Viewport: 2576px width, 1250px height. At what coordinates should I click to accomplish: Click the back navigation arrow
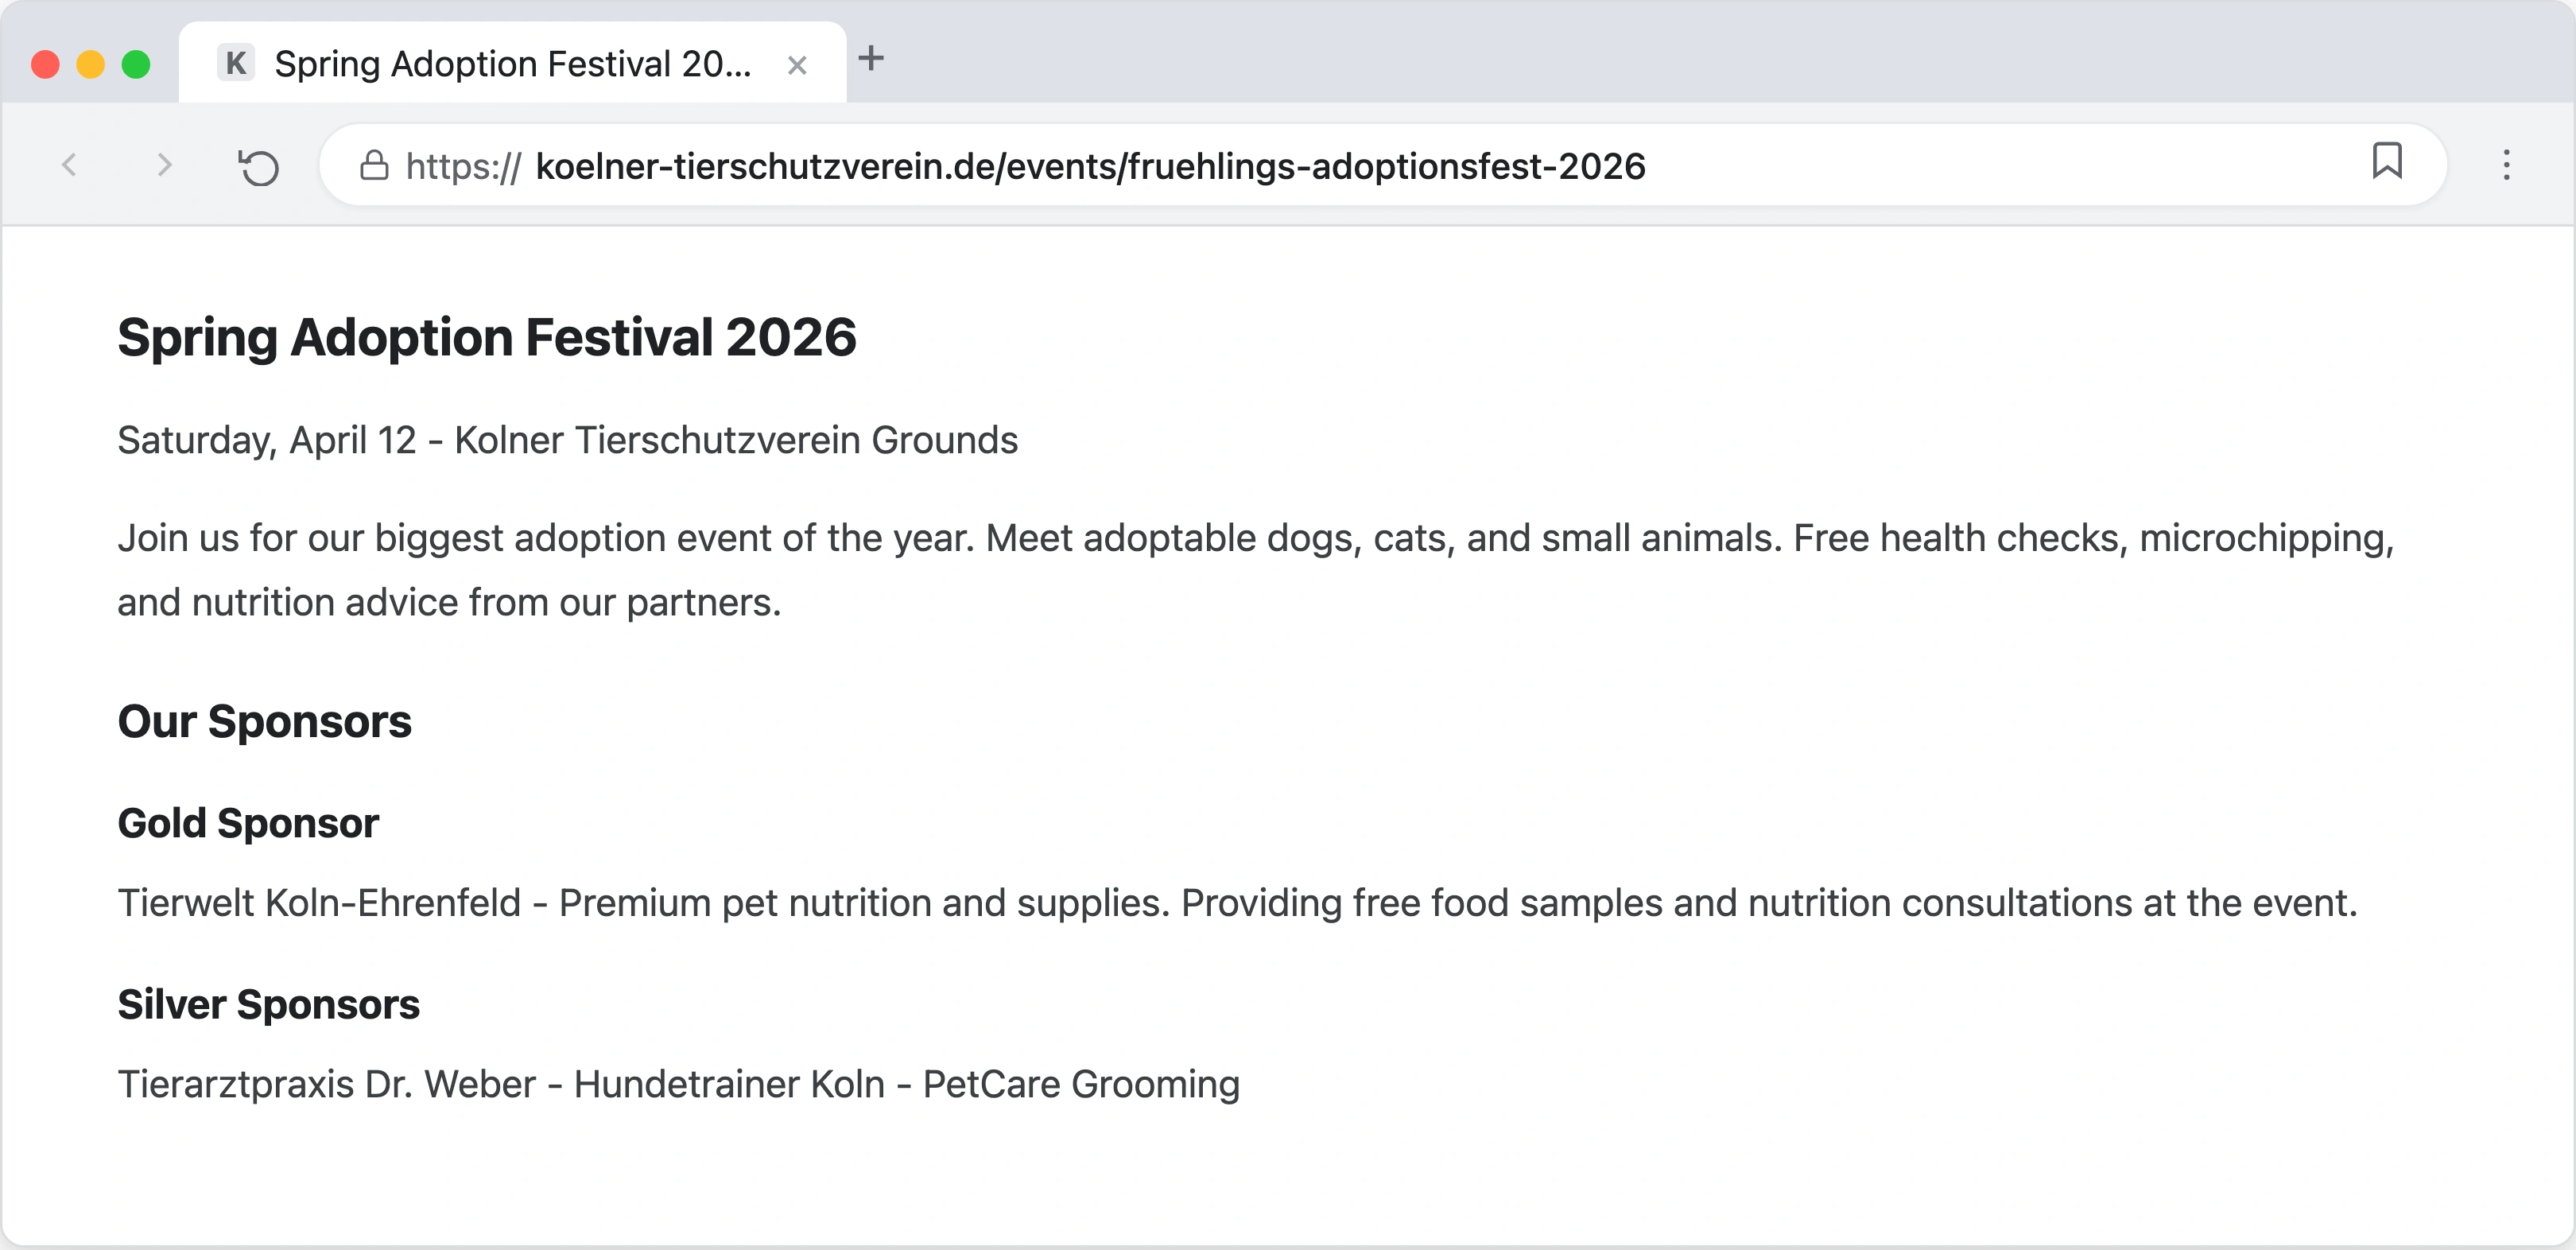click(x=68, y=166)
